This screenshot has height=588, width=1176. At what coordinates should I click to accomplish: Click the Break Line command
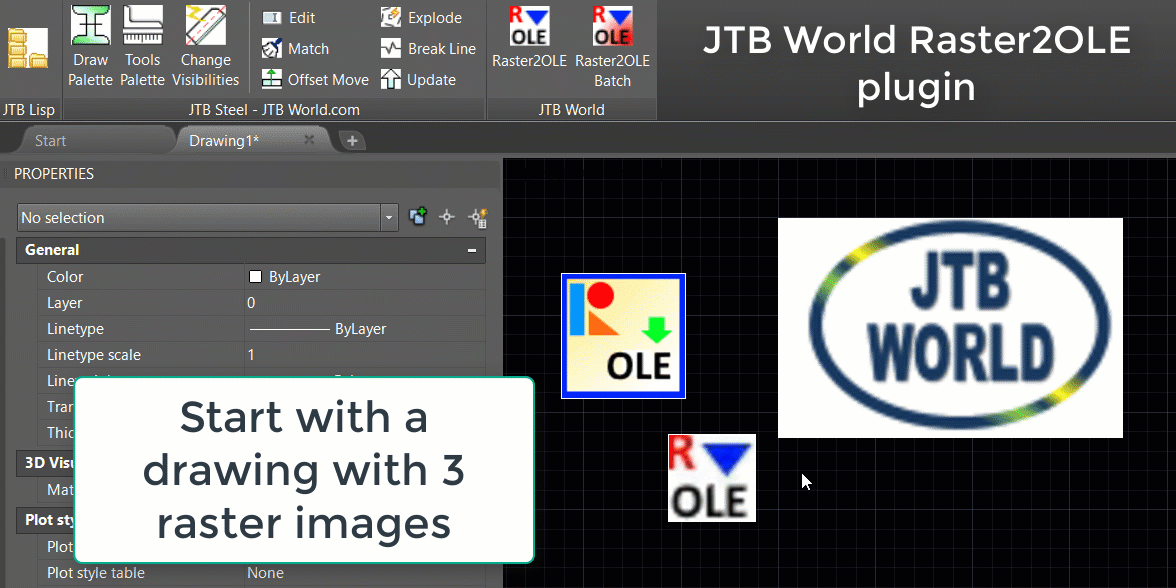(x=428, y=49)
